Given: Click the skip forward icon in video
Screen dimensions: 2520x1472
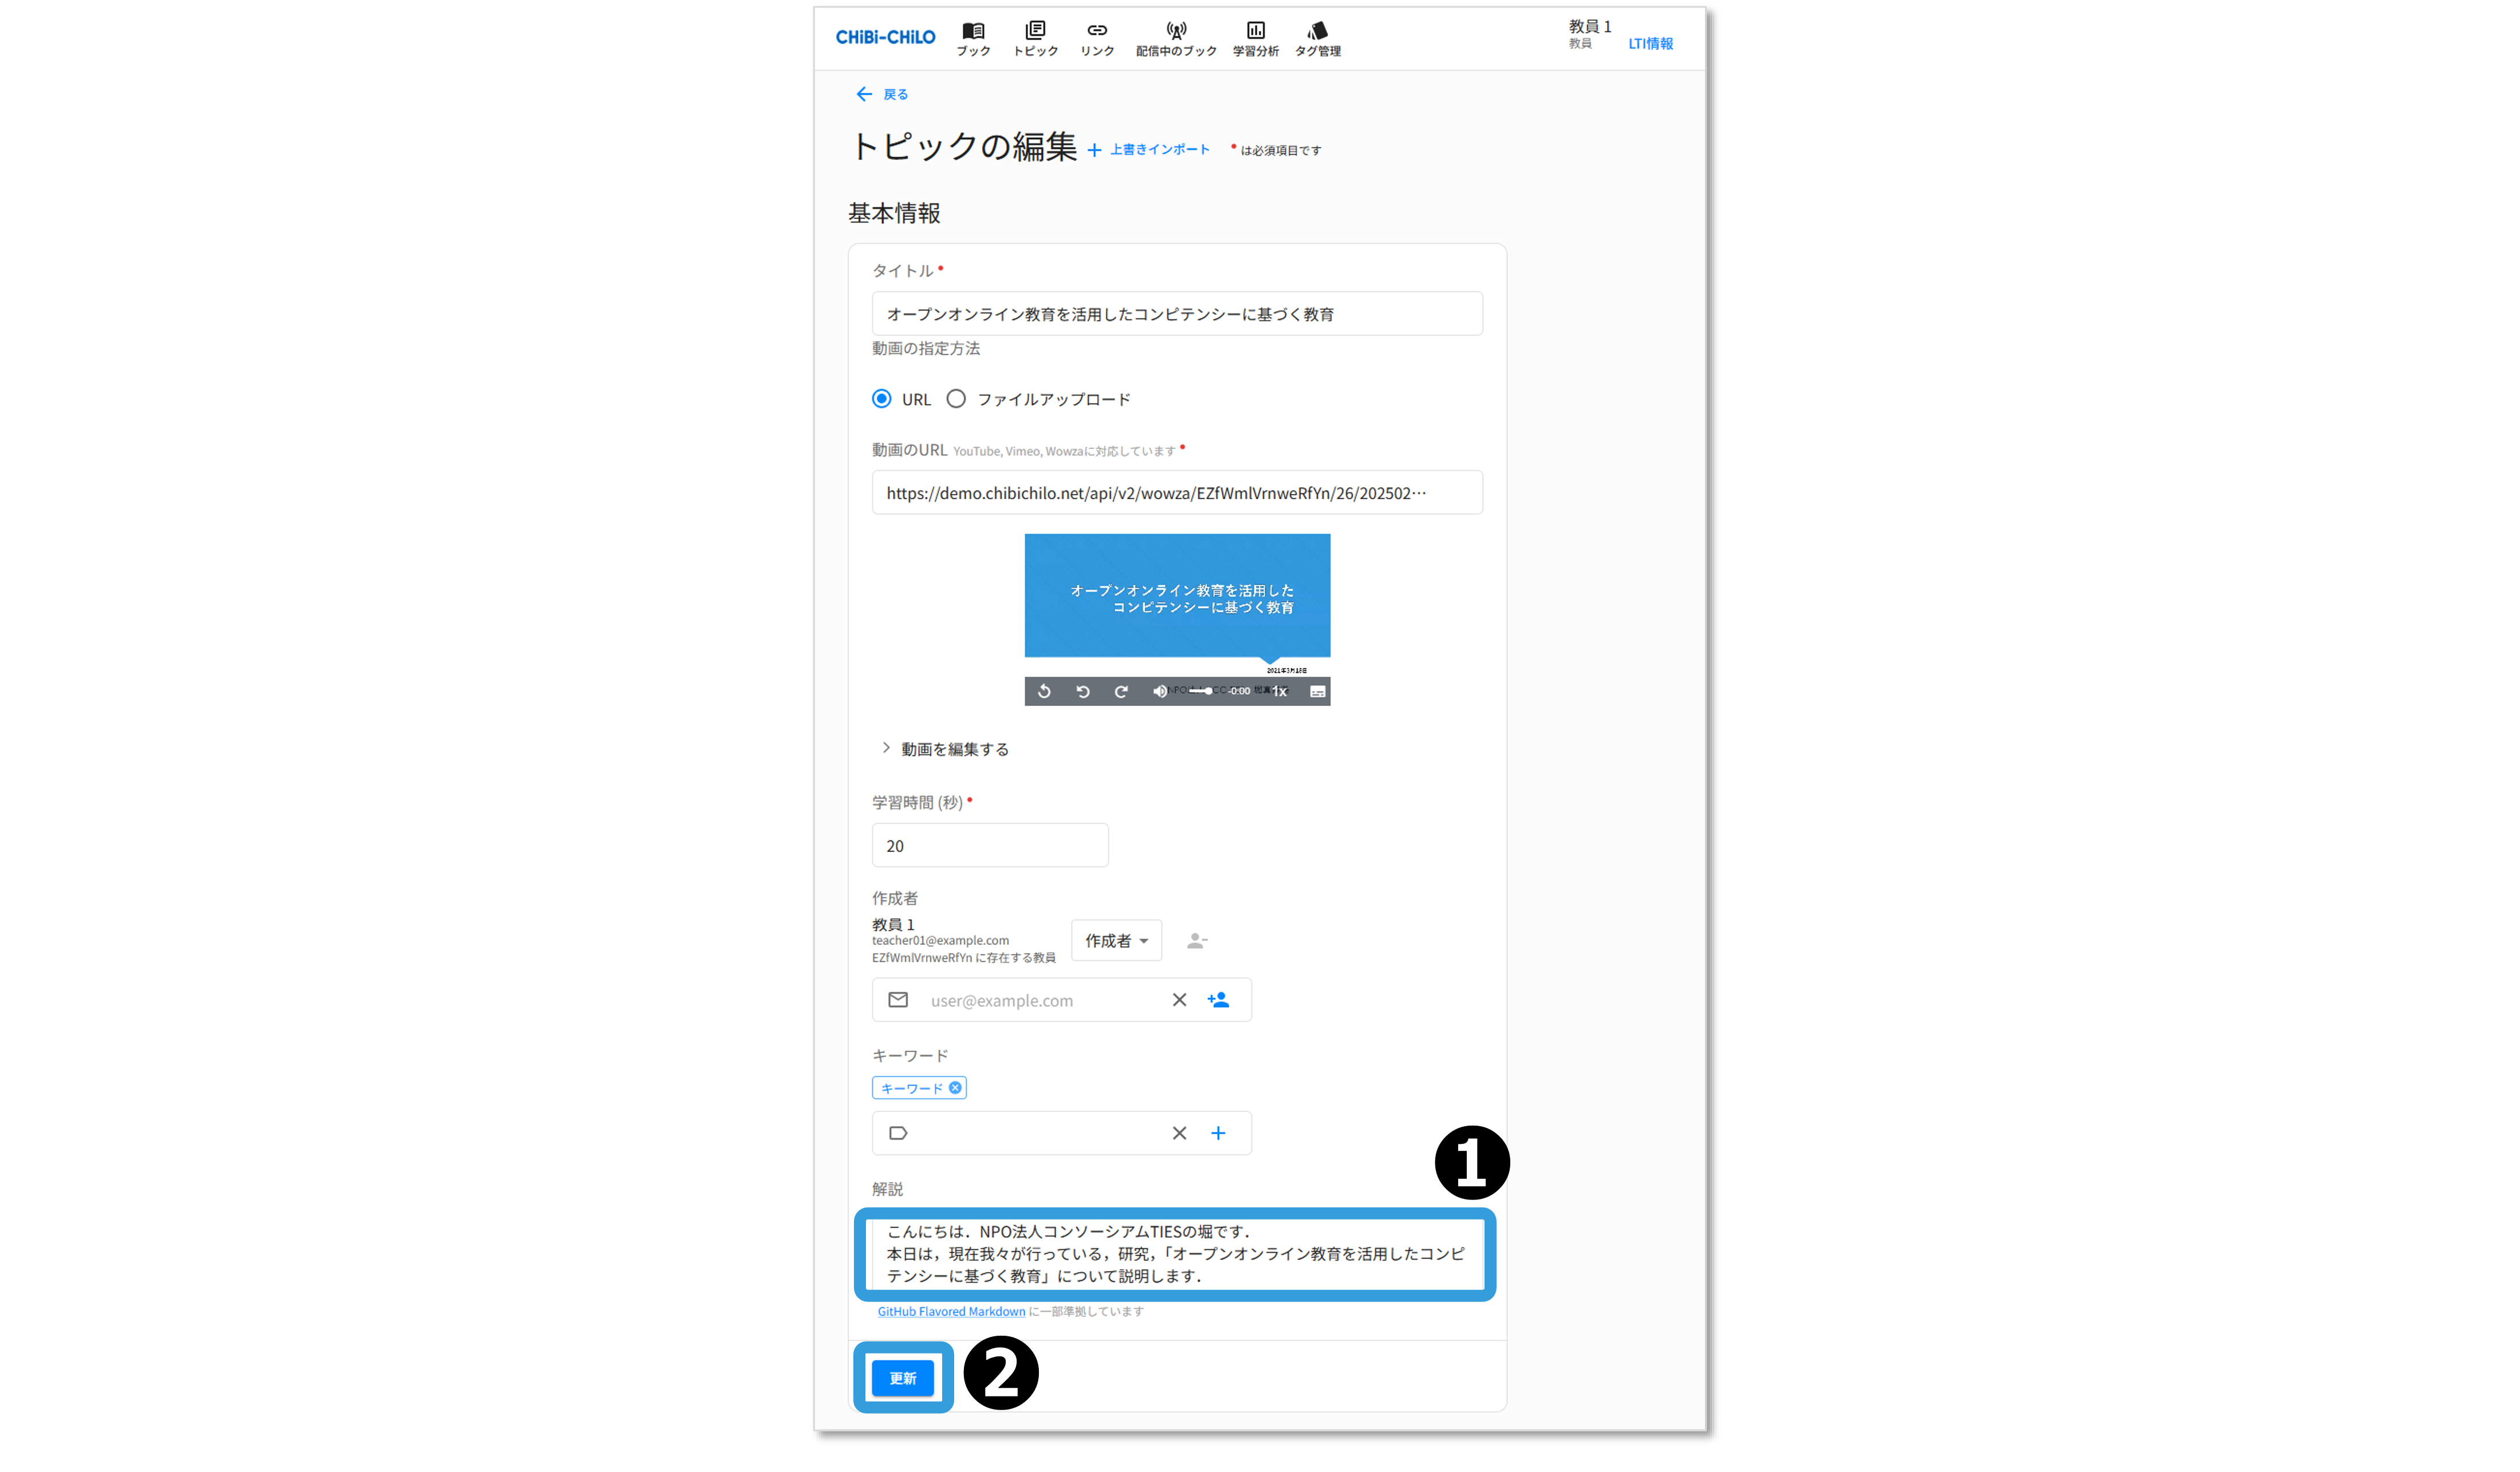Looking at the screenshot, I should (x=1121, y=691).
